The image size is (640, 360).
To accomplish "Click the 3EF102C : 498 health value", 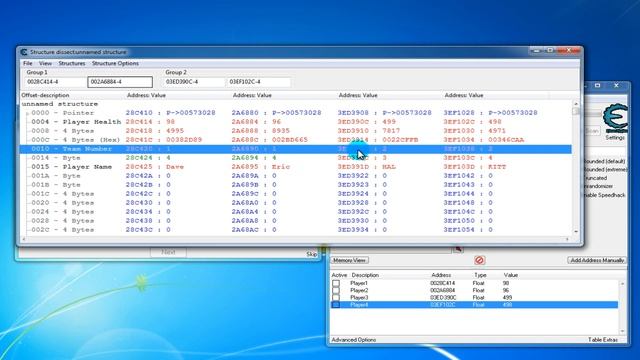I will tap(473, 122).
